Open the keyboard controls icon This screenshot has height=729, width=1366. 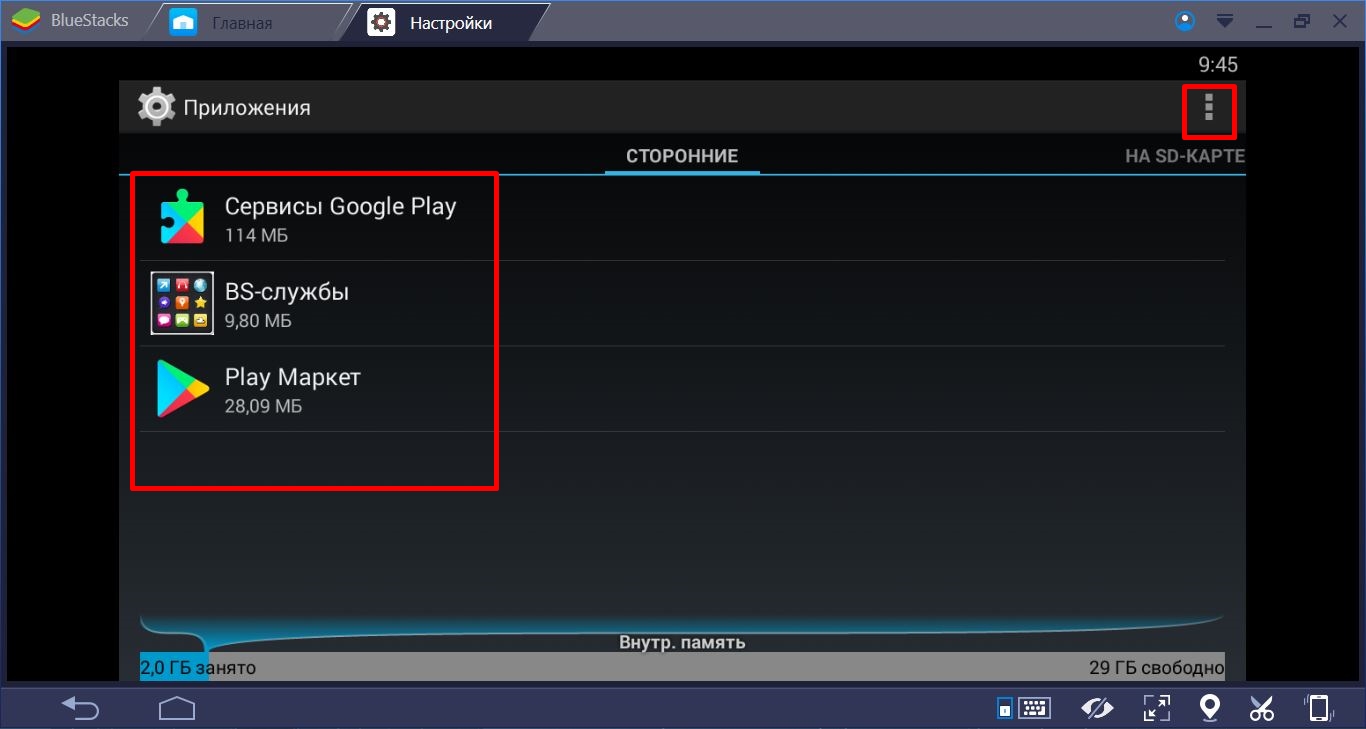(1024, 708)
